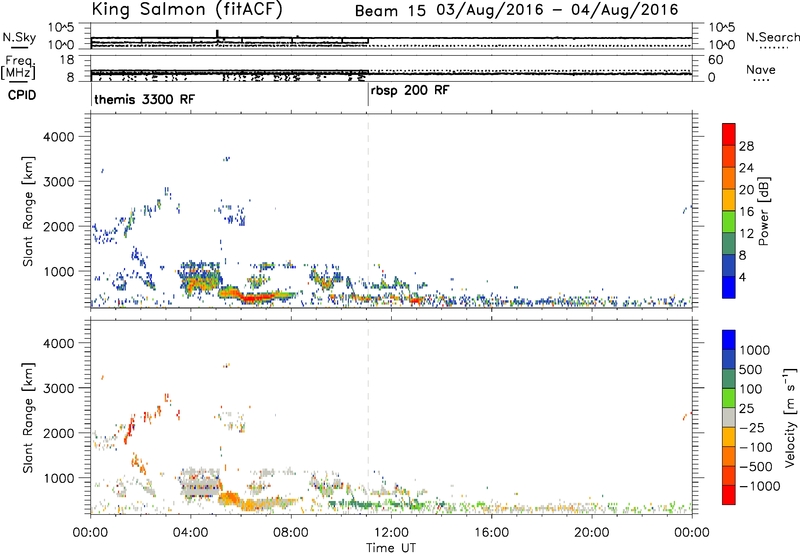Click the velocity panel 'Slant Range [km]' label
This screenshot has width=800, height=554.
(x=28, y=418)
